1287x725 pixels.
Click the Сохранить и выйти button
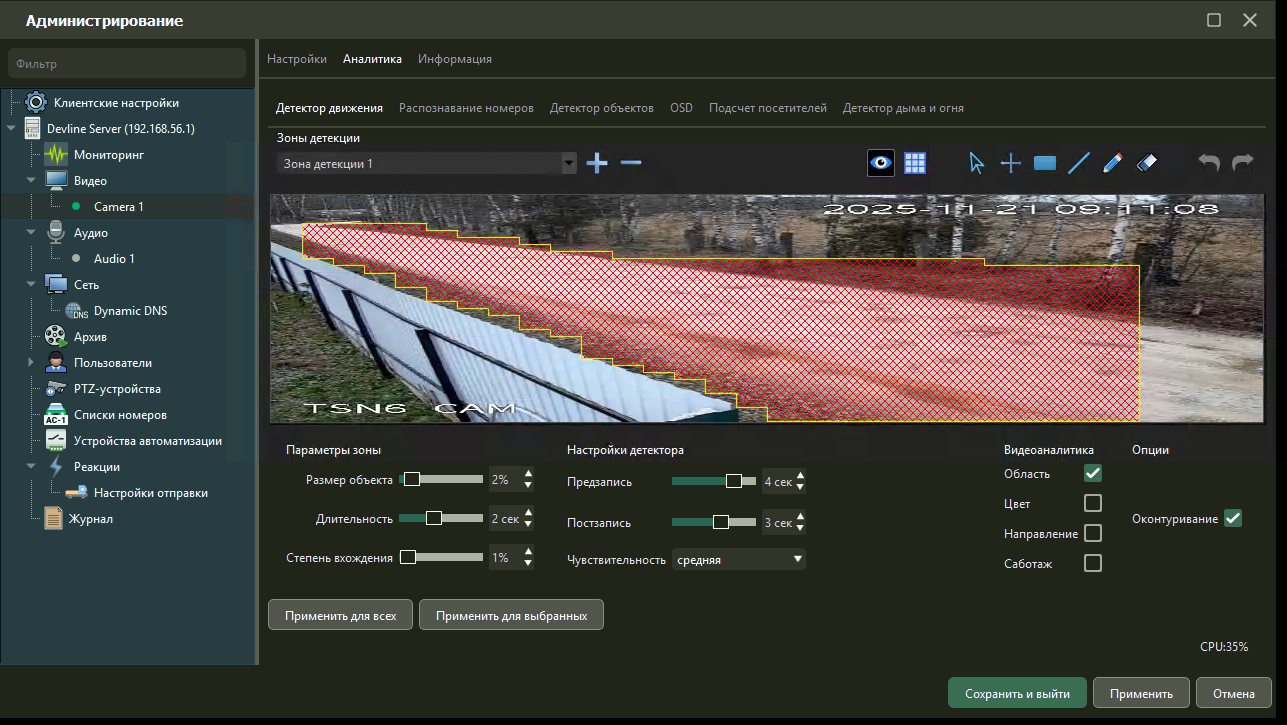[x=1017, y=693]
